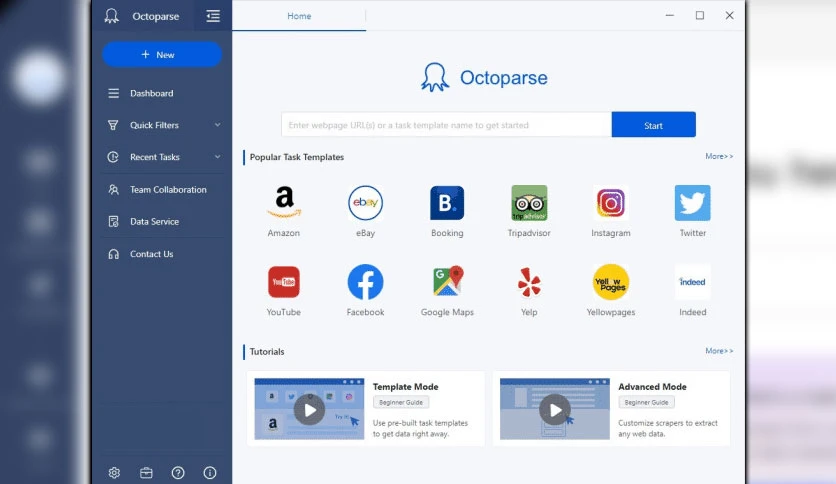Select the Yelp task template
836x484 pixels.
529,282
